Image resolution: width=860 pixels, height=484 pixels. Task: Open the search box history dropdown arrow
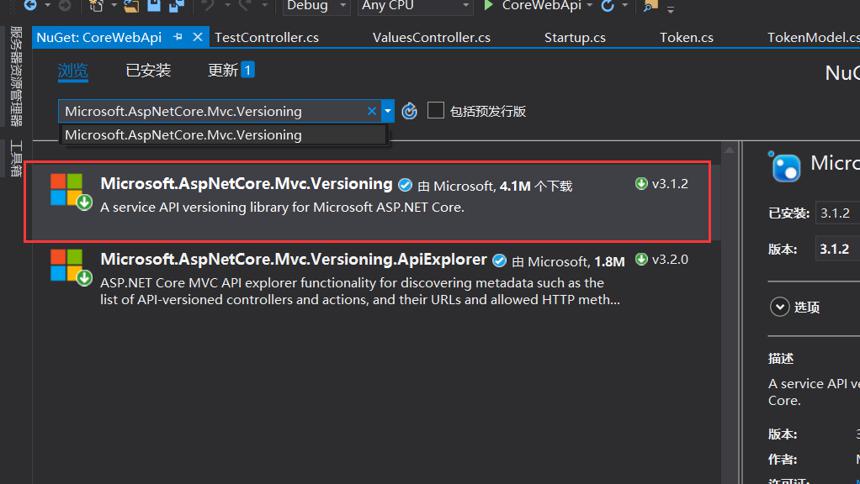(x=388, y=111)
